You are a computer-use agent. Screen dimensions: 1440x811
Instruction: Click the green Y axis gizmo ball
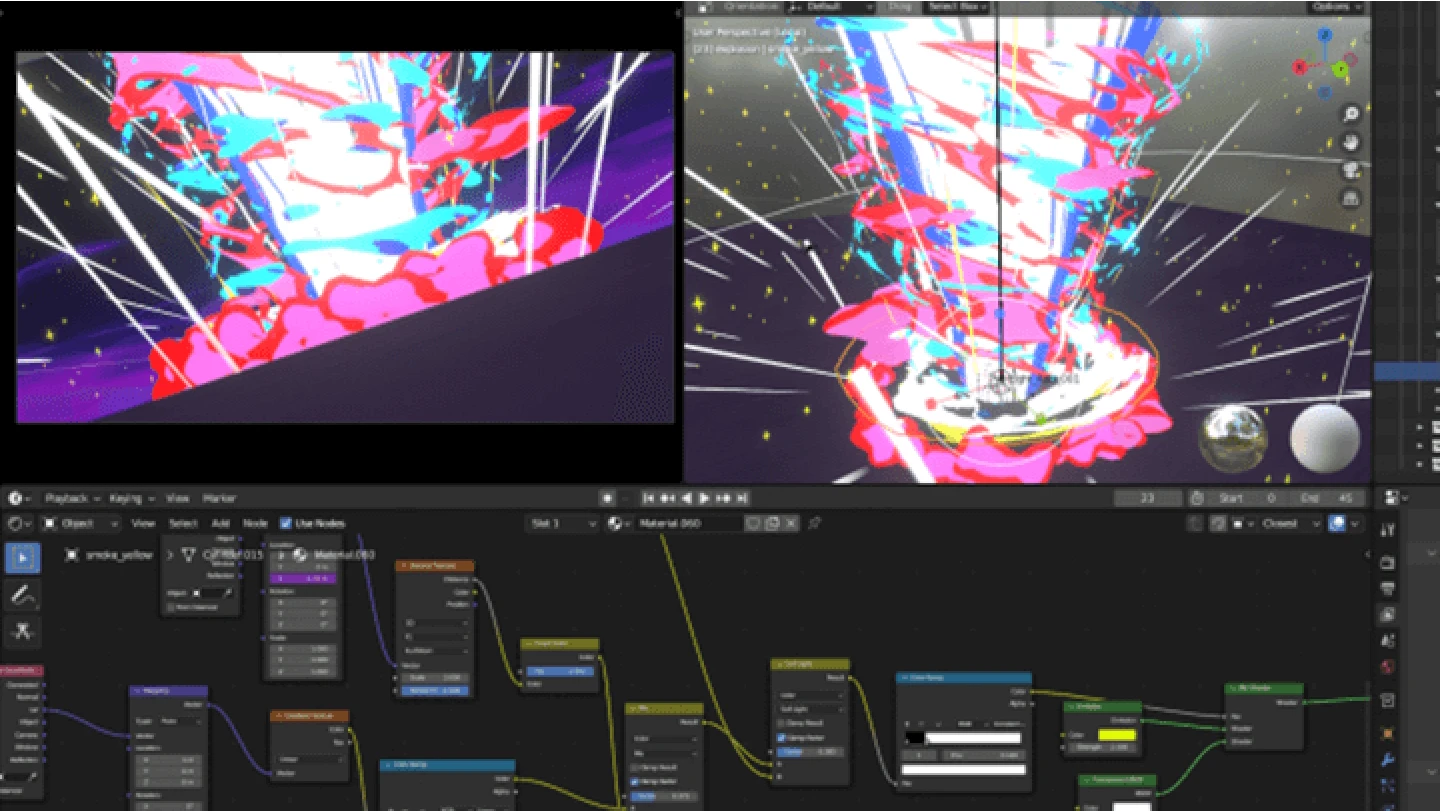pyautogui.click(x=1340, y=69)
